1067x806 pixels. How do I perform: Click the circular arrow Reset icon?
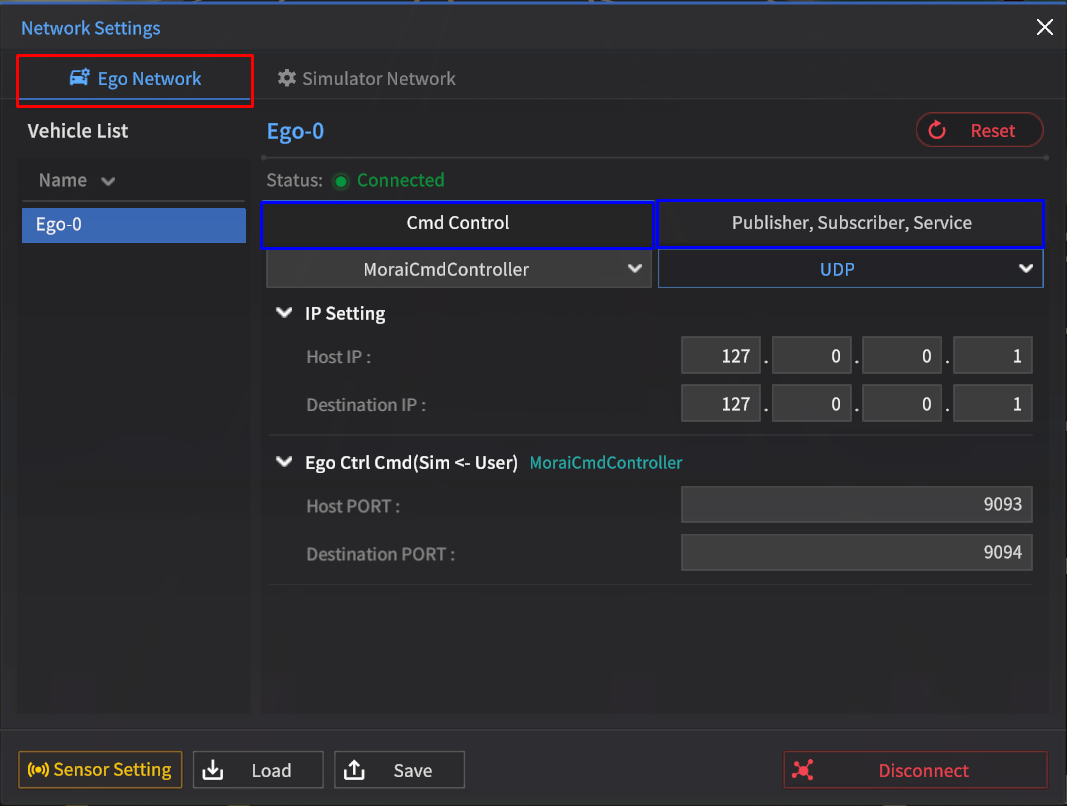tap(937, 130)
